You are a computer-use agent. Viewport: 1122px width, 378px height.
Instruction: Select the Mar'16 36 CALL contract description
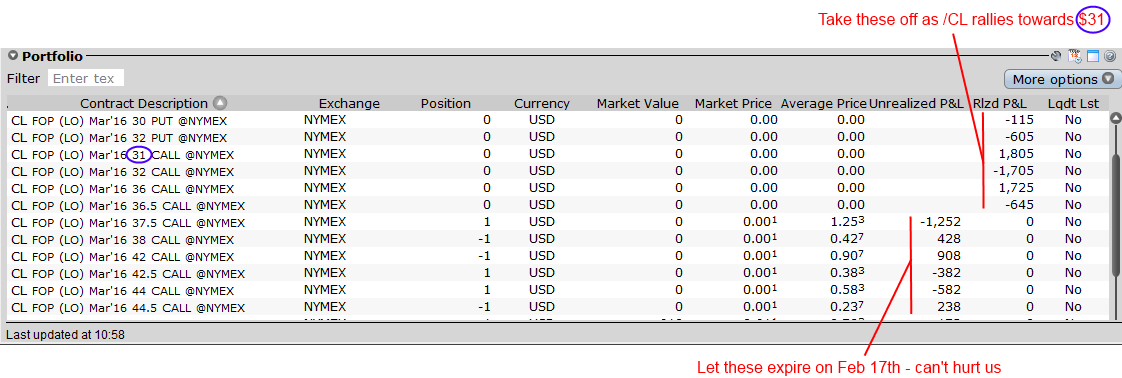(122, 188)
